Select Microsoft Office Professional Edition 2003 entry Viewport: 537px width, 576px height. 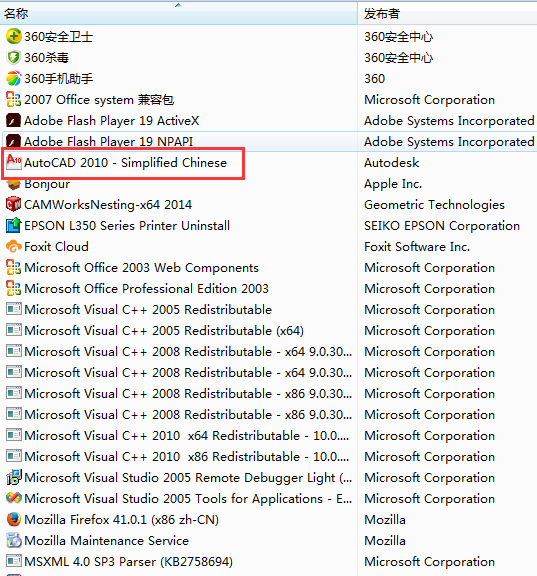(x=146, y=288)
